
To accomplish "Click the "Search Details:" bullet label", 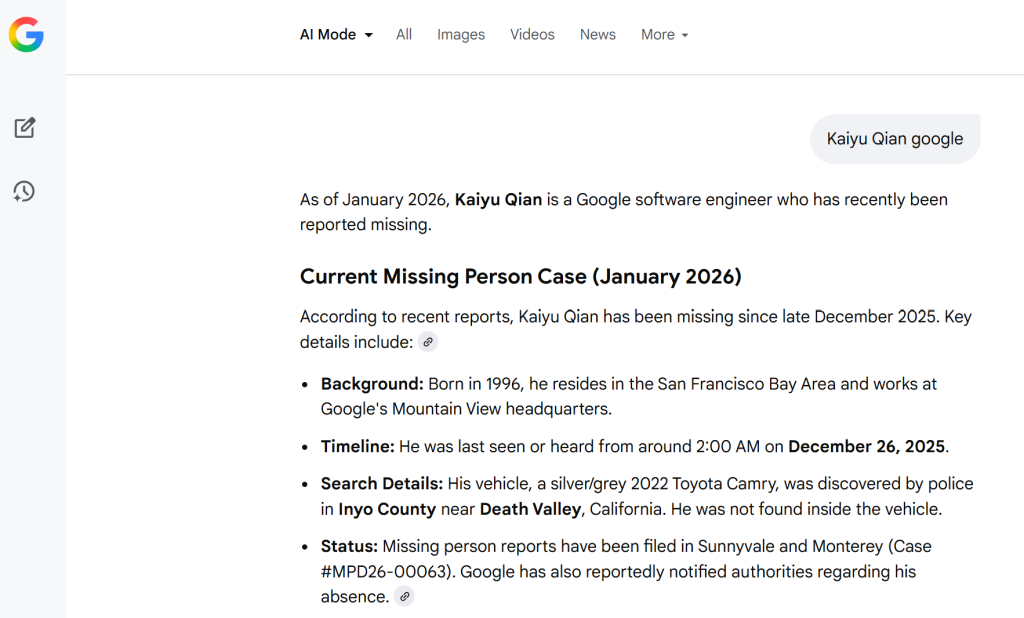I will pos(381,484).
